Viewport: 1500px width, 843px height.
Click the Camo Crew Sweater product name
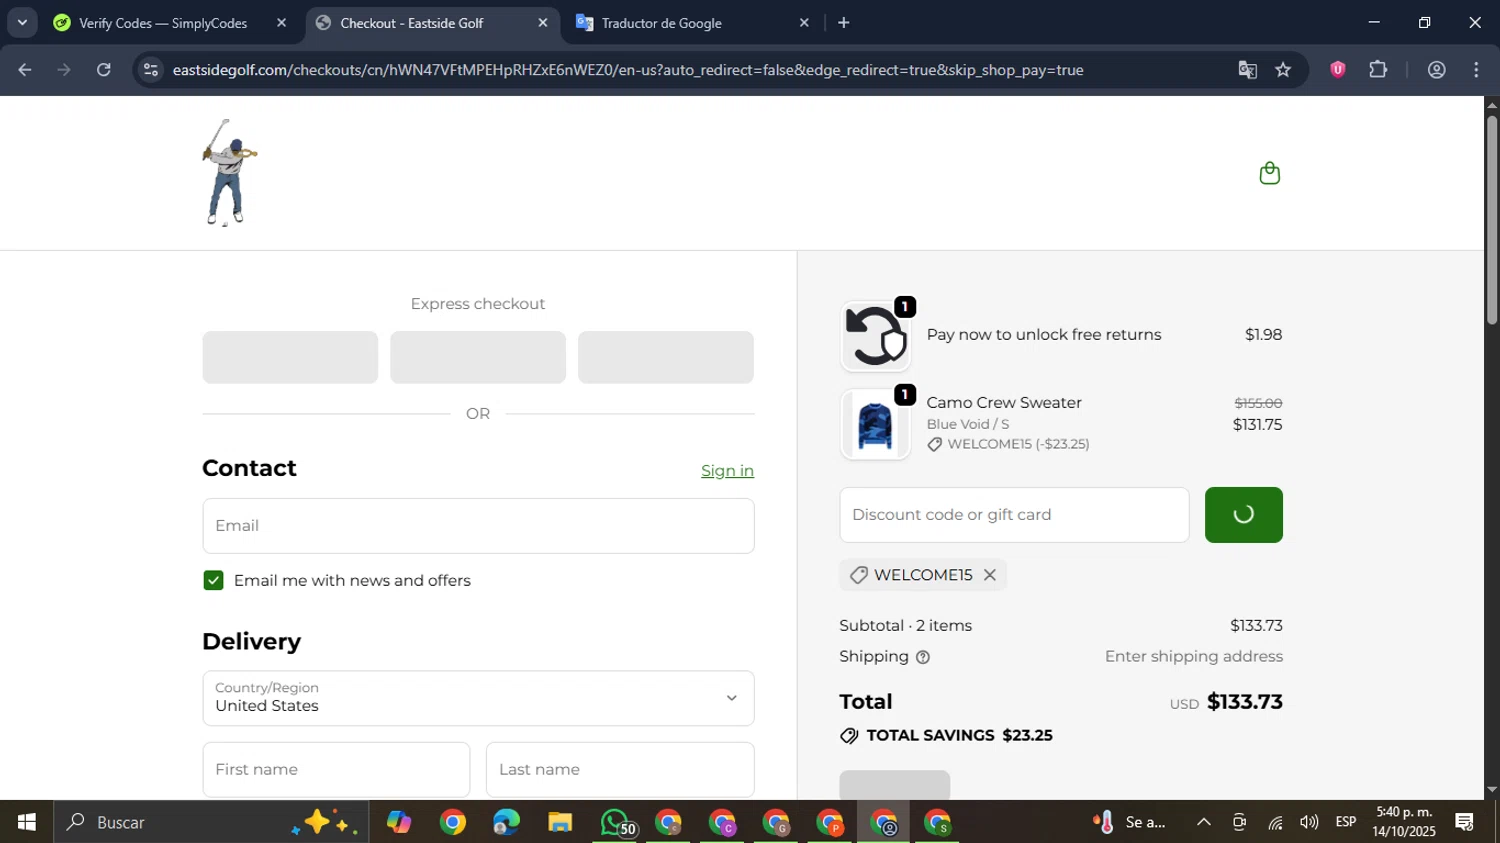point(1004,403)
